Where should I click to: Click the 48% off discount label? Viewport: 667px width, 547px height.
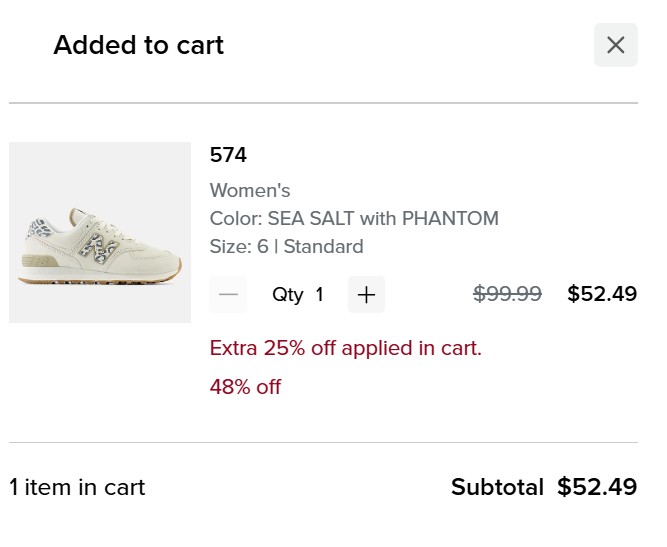click(x=245, y=386)
